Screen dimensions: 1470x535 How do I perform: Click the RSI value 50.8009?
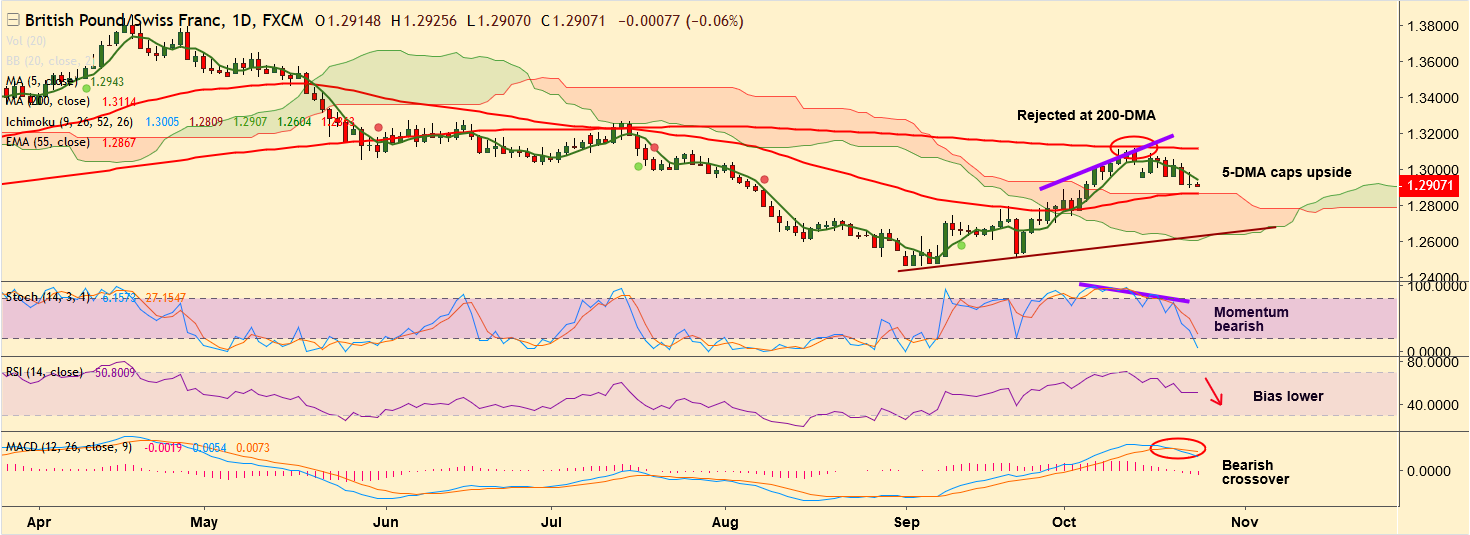[116, 372]
